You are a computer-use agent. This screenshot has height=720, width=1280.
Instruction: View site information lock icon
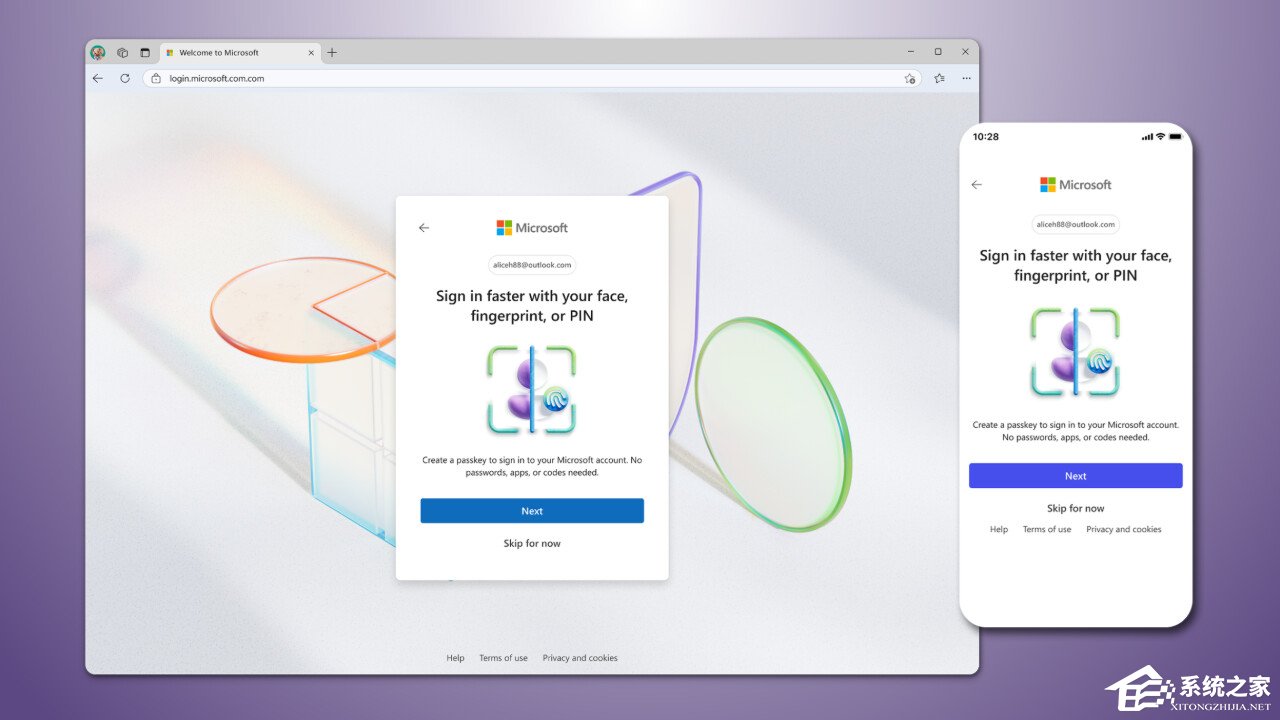pyautogui.click(x=156, y=78)
